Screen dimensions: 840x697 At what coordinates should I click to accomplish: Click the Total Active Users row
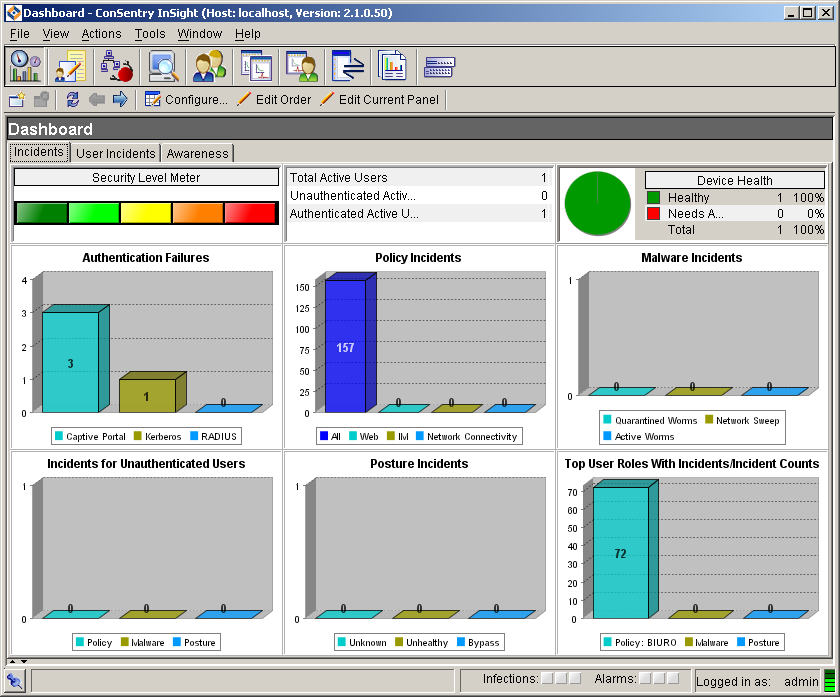[x=418, y=177]
